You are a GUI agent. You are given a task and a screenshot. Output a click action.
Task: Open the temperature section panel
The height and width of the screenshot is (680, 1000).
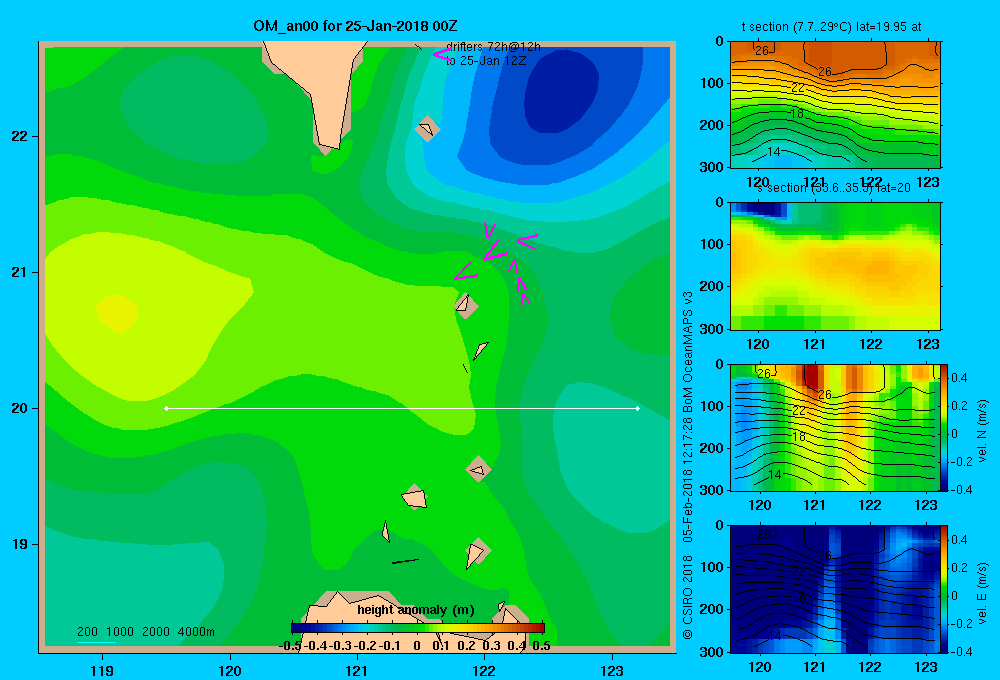pos(835,105)
